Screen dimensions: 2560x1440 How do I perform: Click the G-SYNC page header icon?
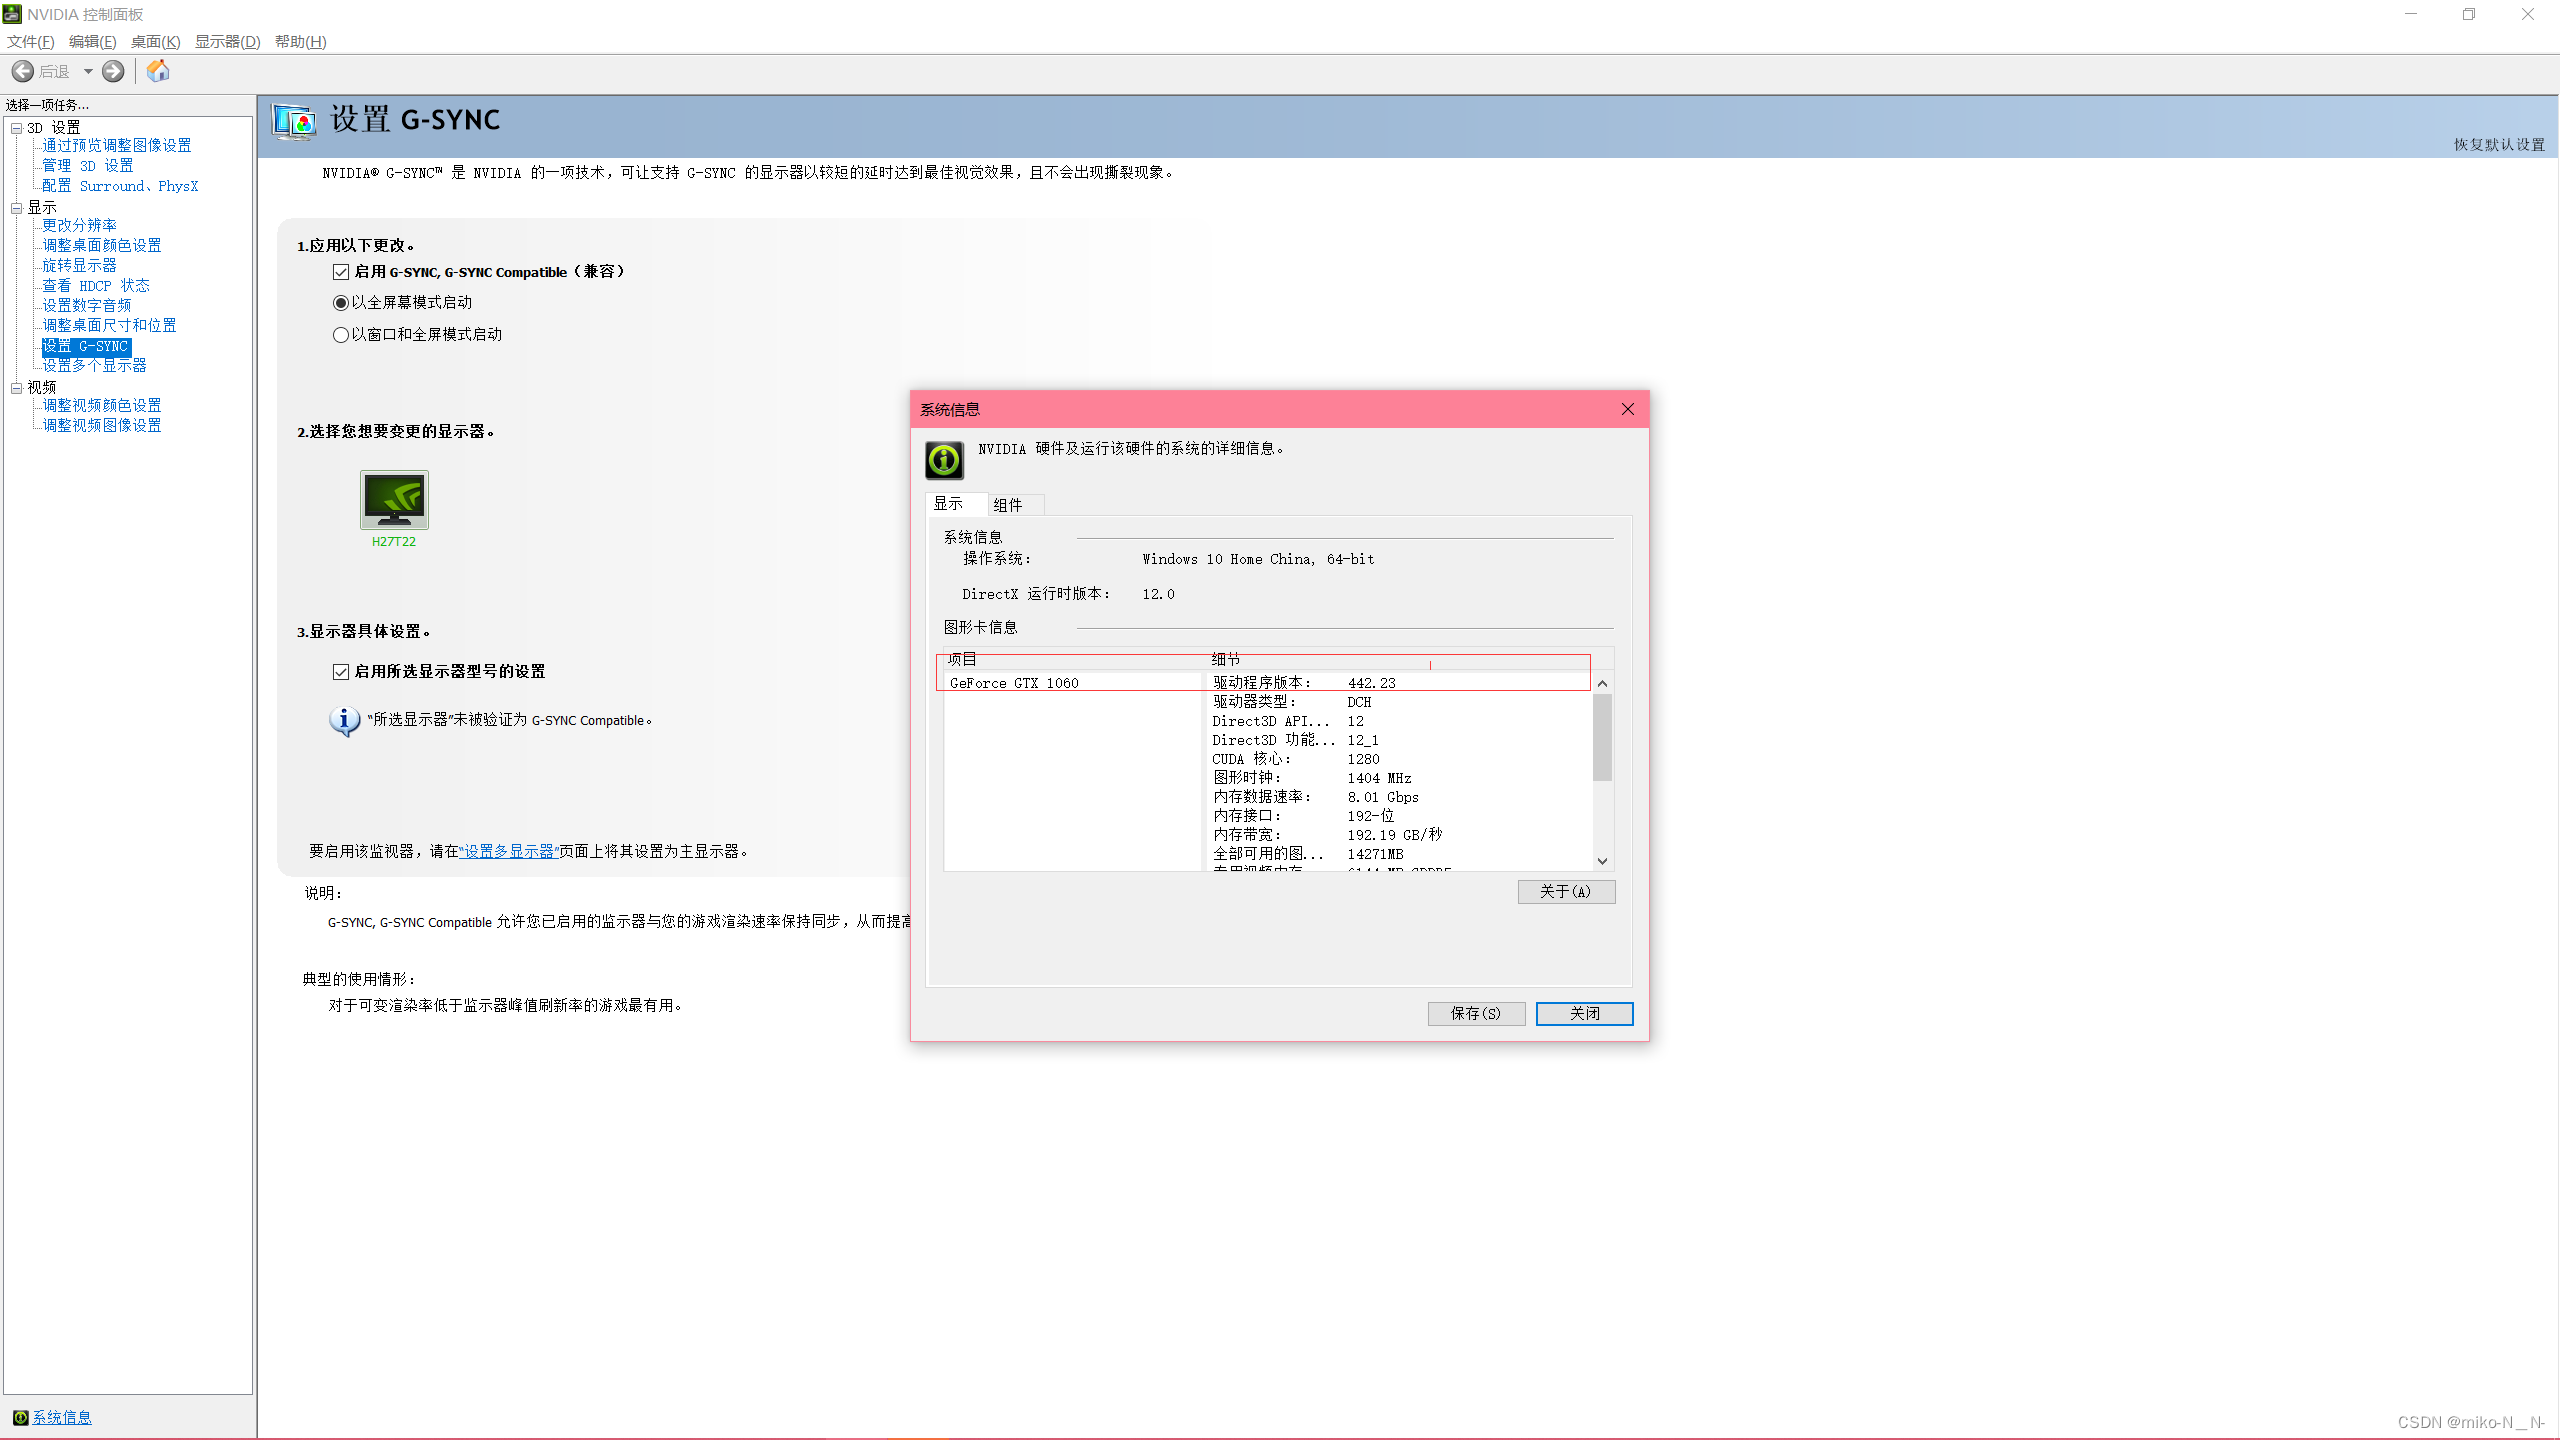point(294,122)
